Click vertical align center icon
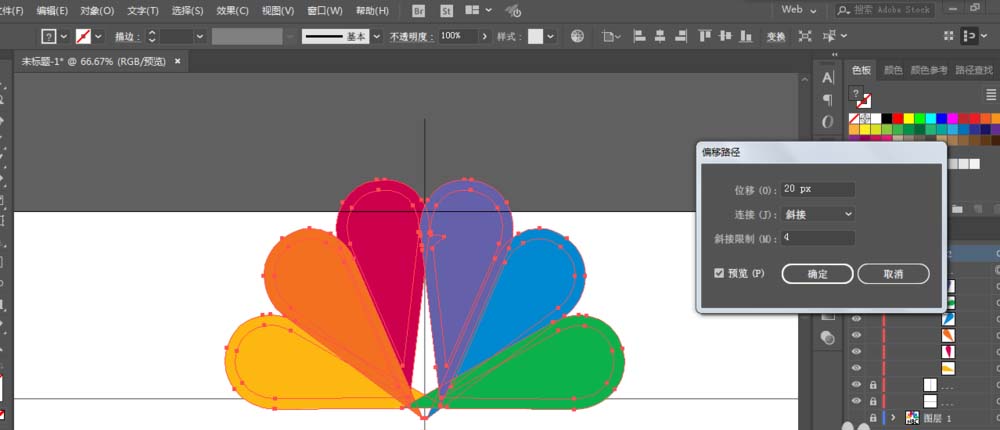 tap(725, 36)
